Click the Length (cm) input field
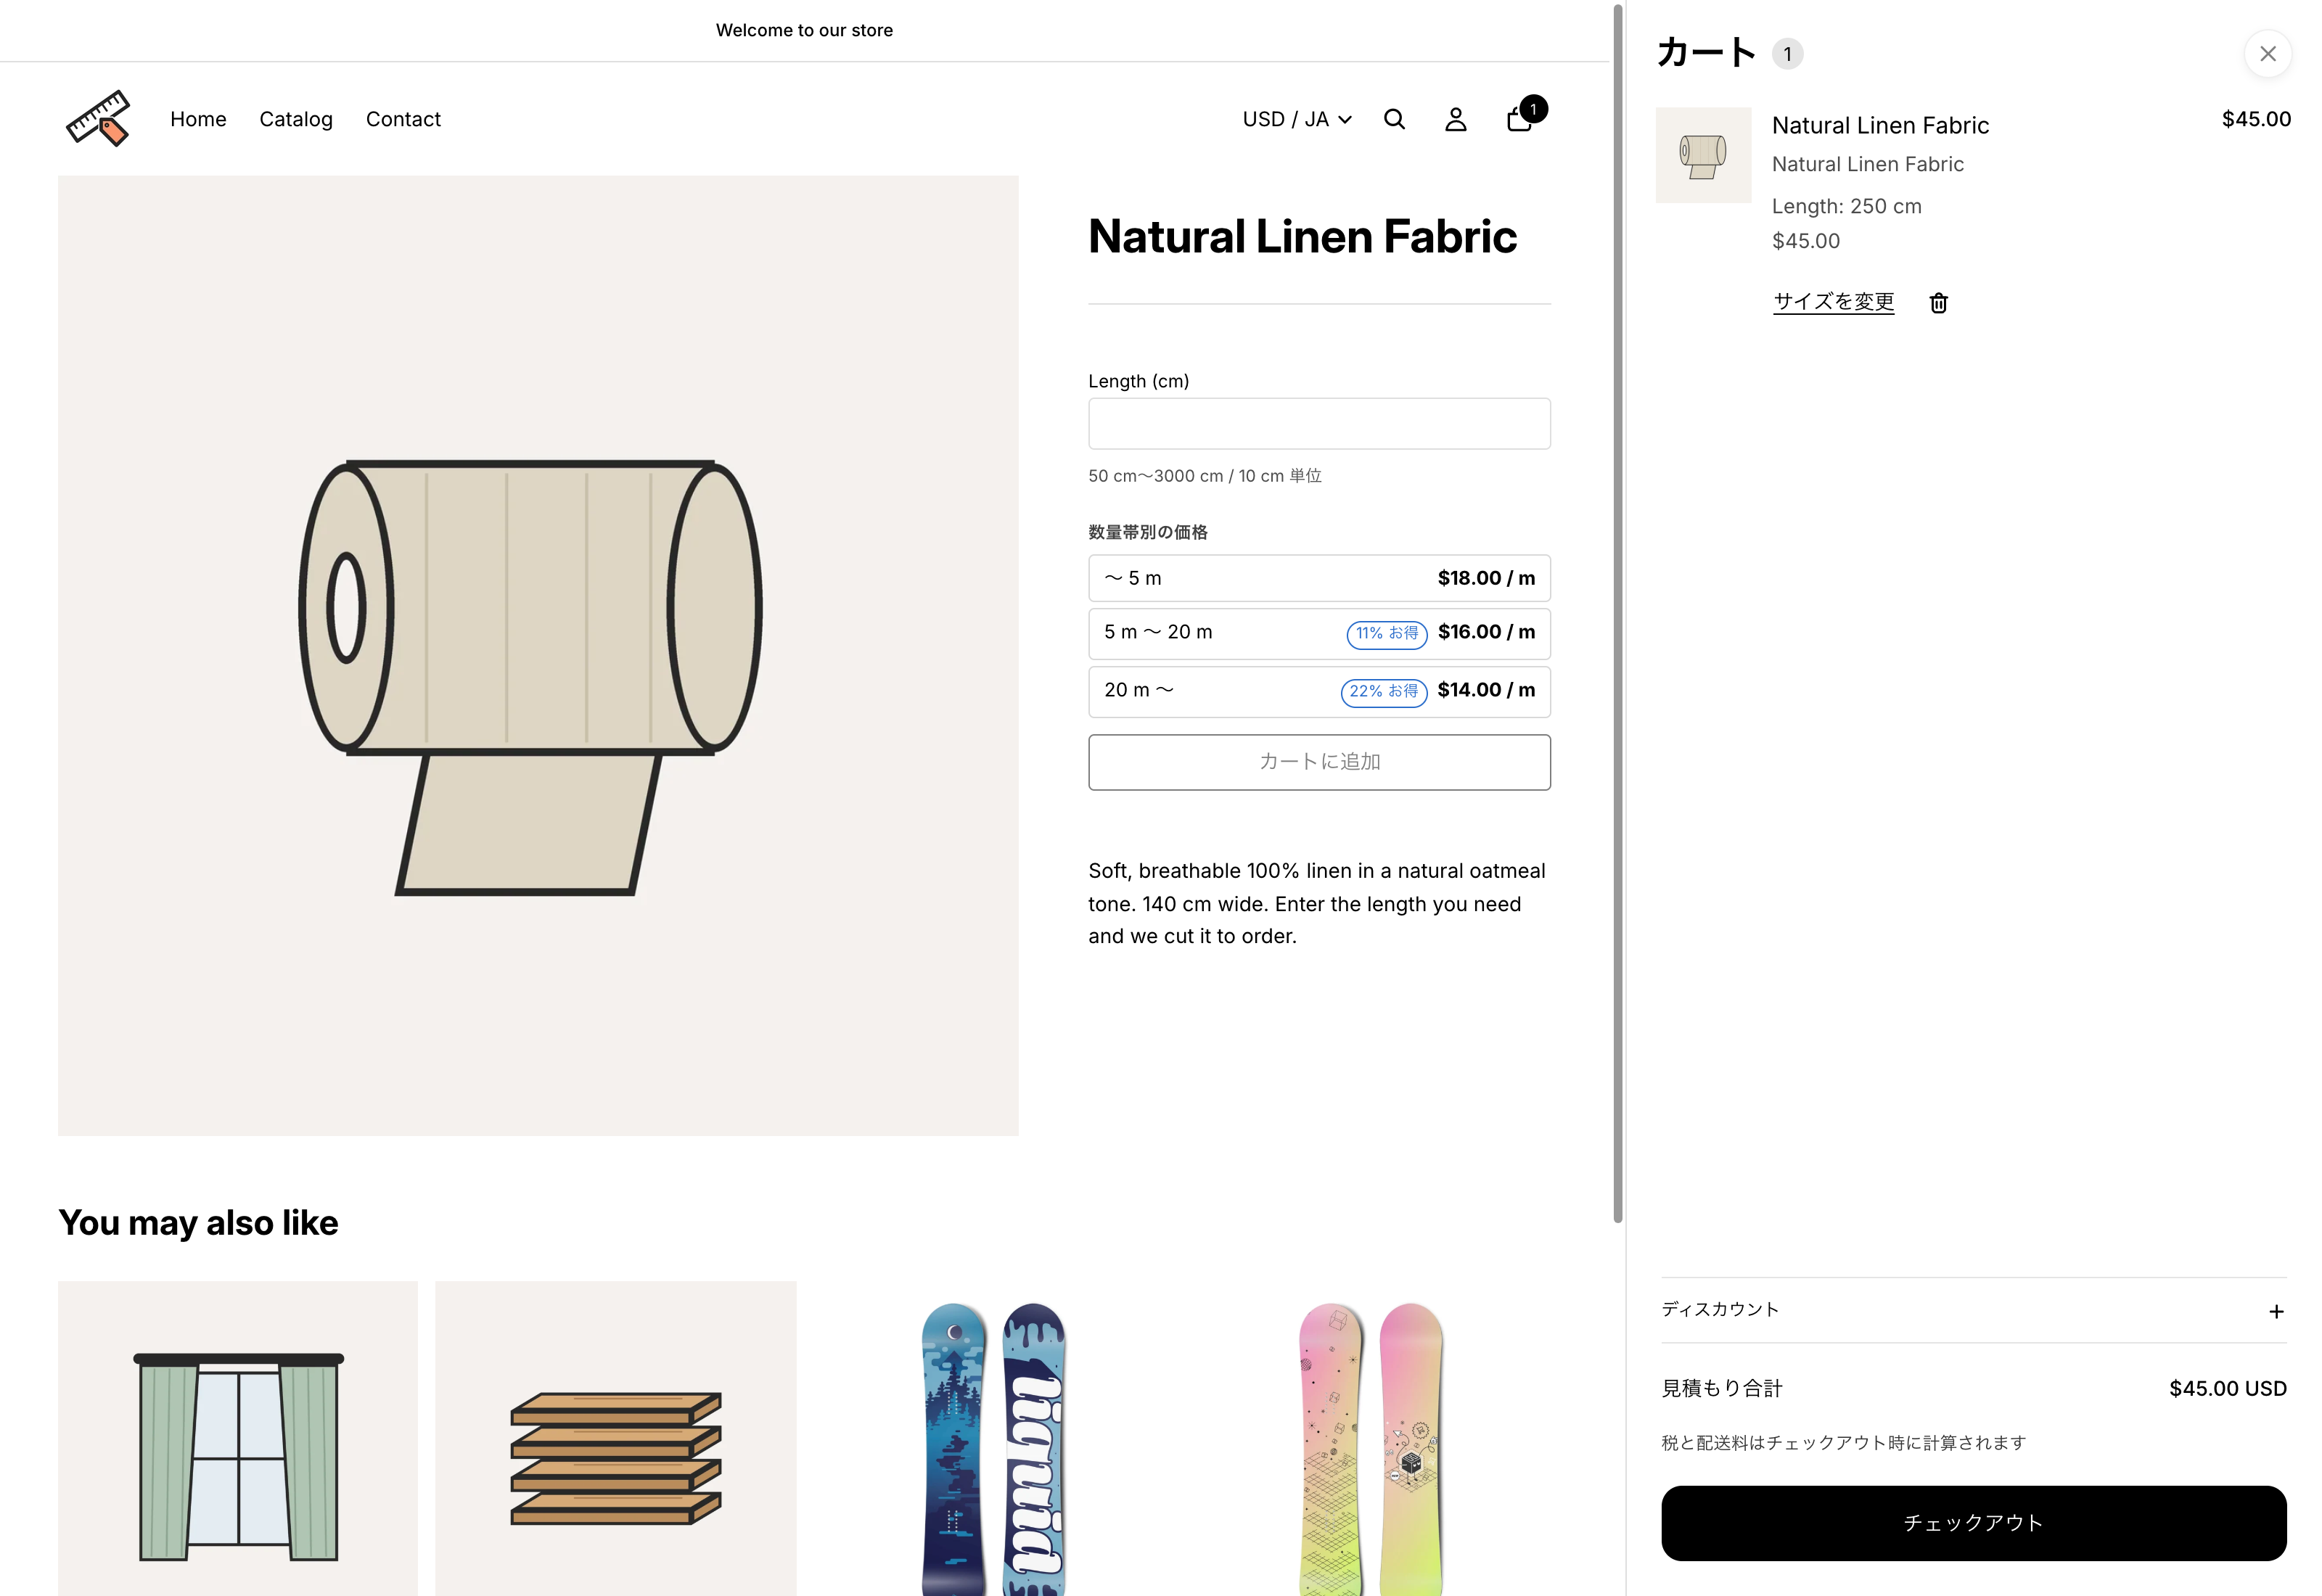The width and height of the screenshot is (2322, 1596). click(x=1319, y=424)
